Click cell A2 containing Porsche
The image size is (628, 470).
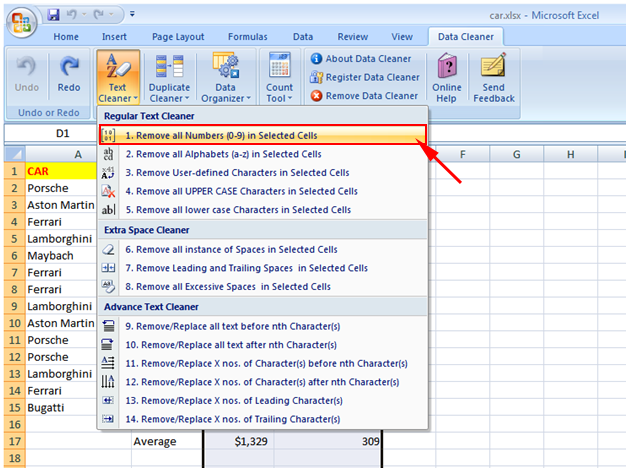[x=61, y=188]
